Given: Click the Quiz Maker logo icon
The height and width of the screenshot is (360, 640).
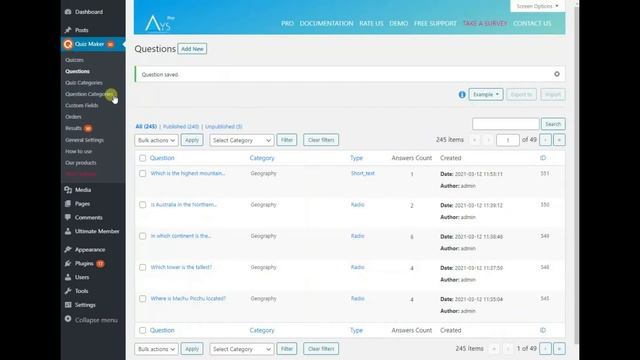Looking at the screenshot, I should (68, 44).
